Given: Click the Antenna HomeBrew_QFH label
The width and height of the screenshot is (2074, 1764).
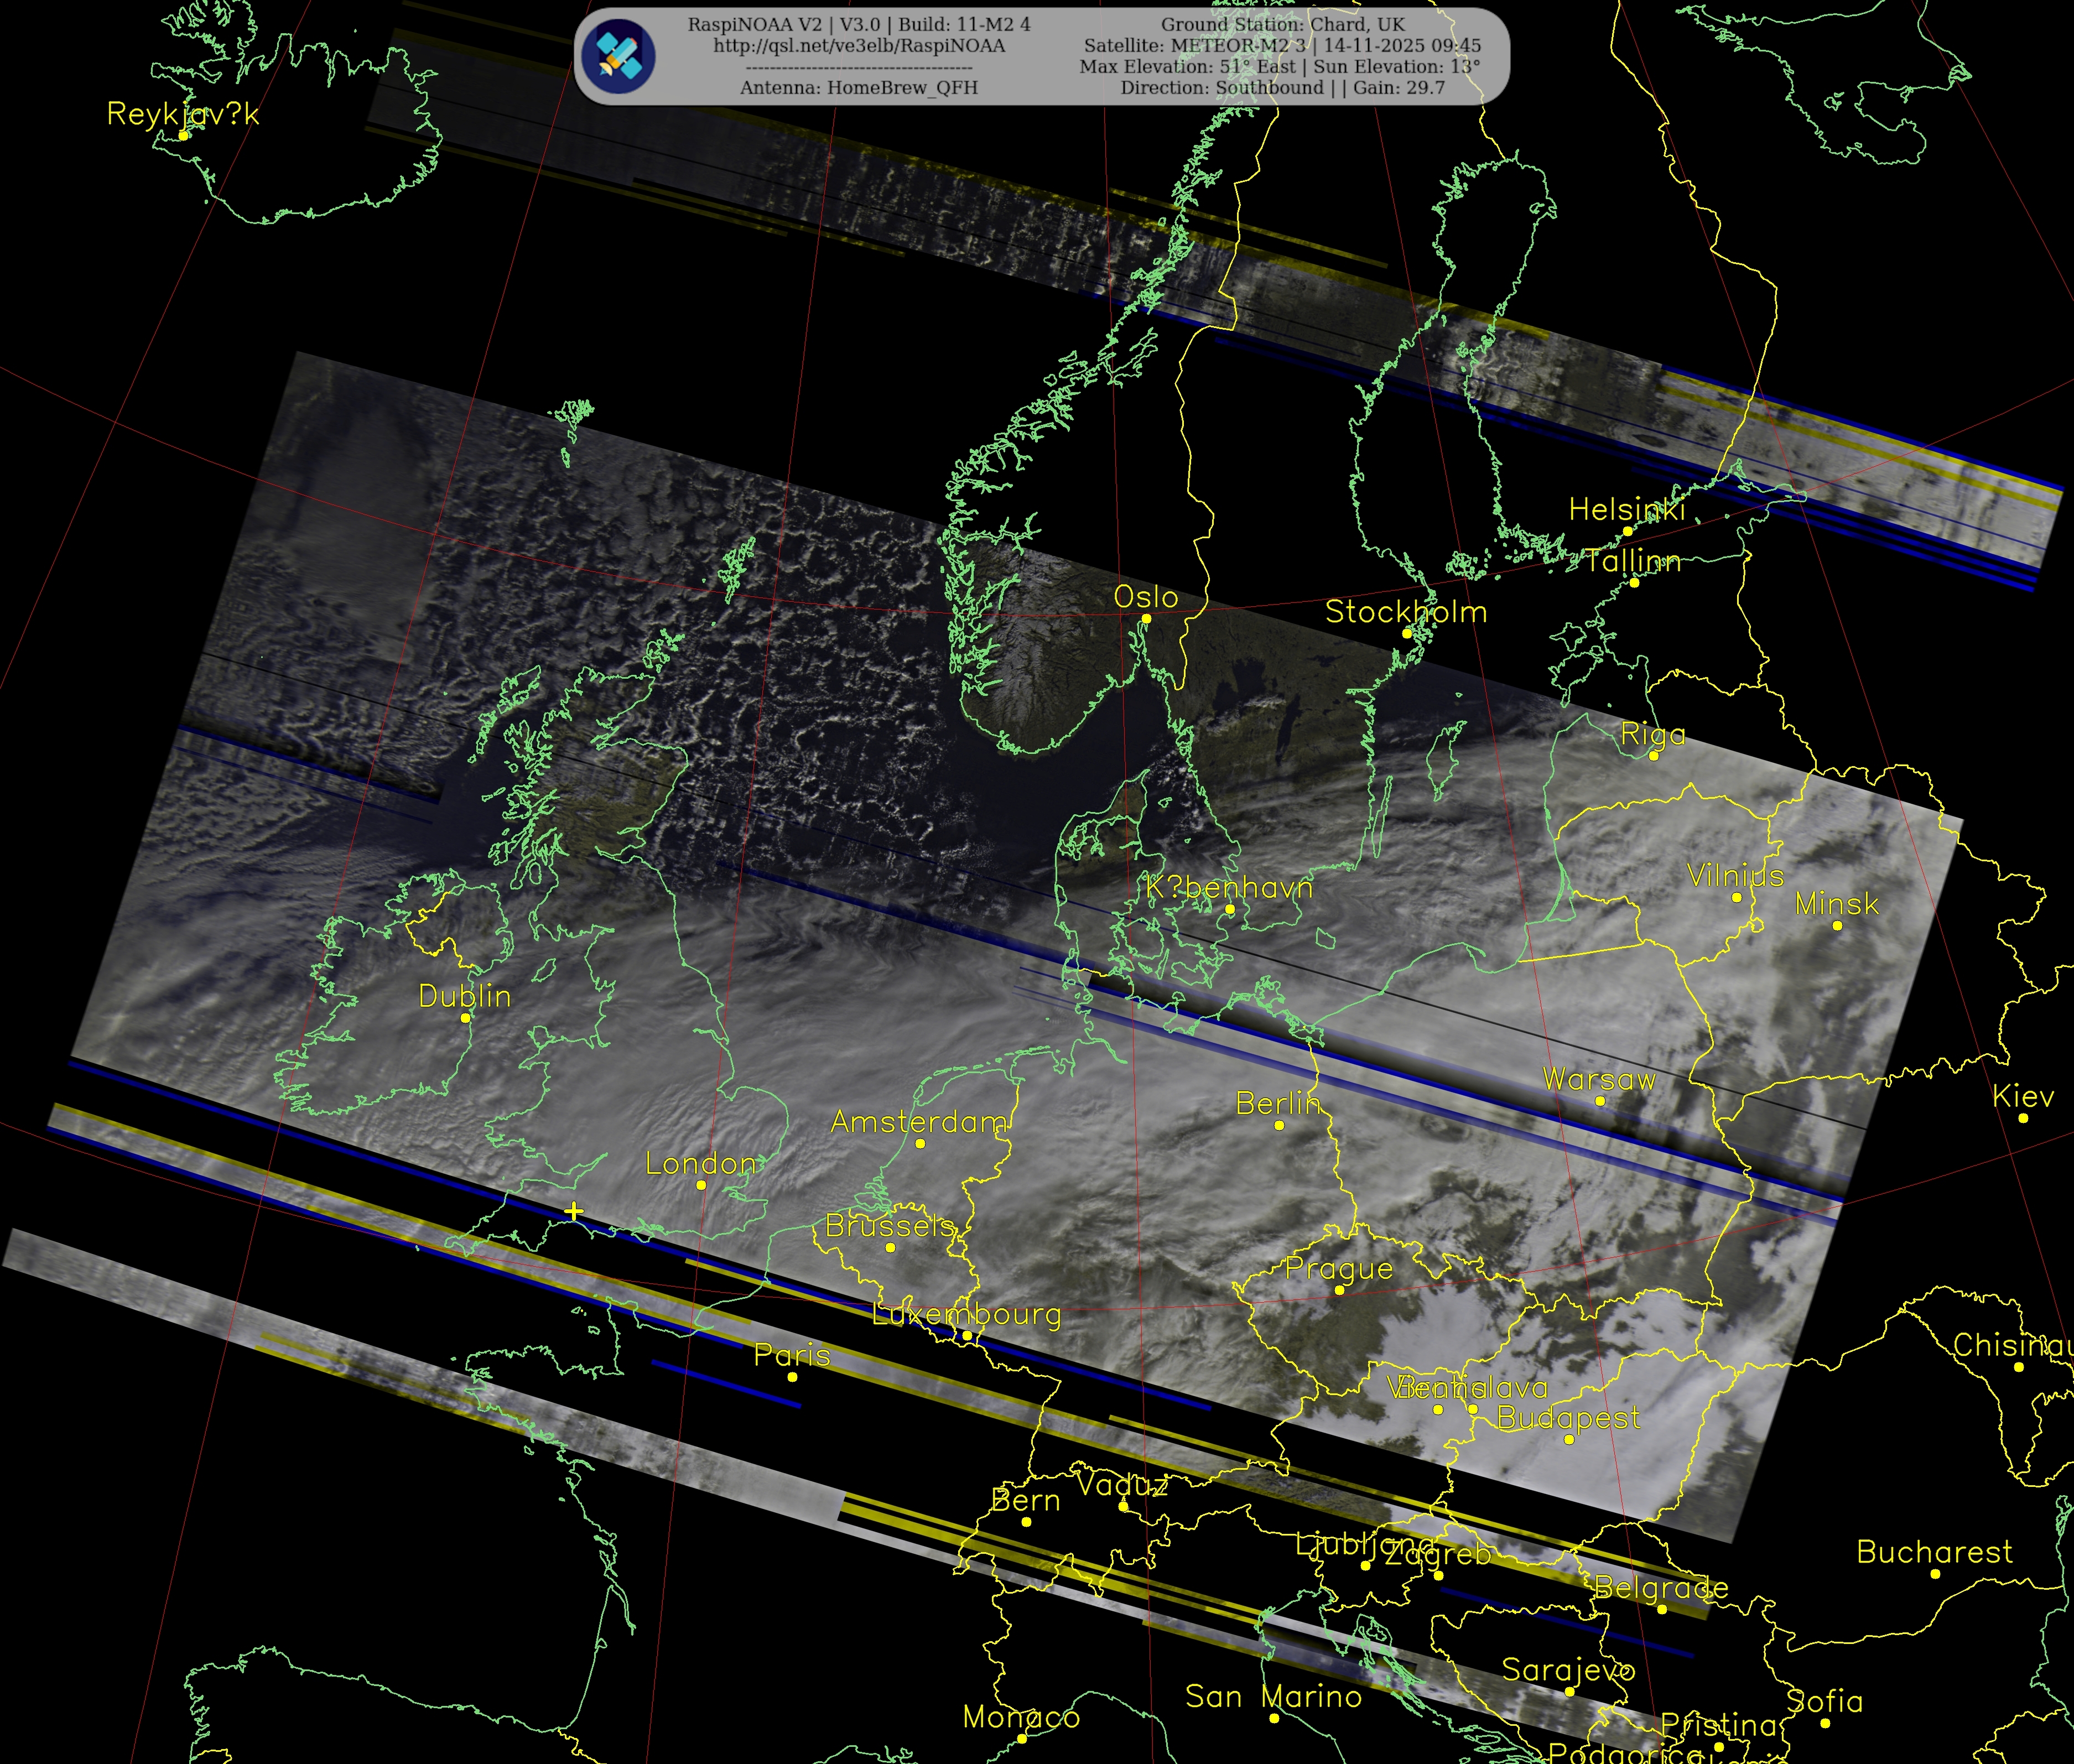Looking at the screenshot, I should coord(859,88).
